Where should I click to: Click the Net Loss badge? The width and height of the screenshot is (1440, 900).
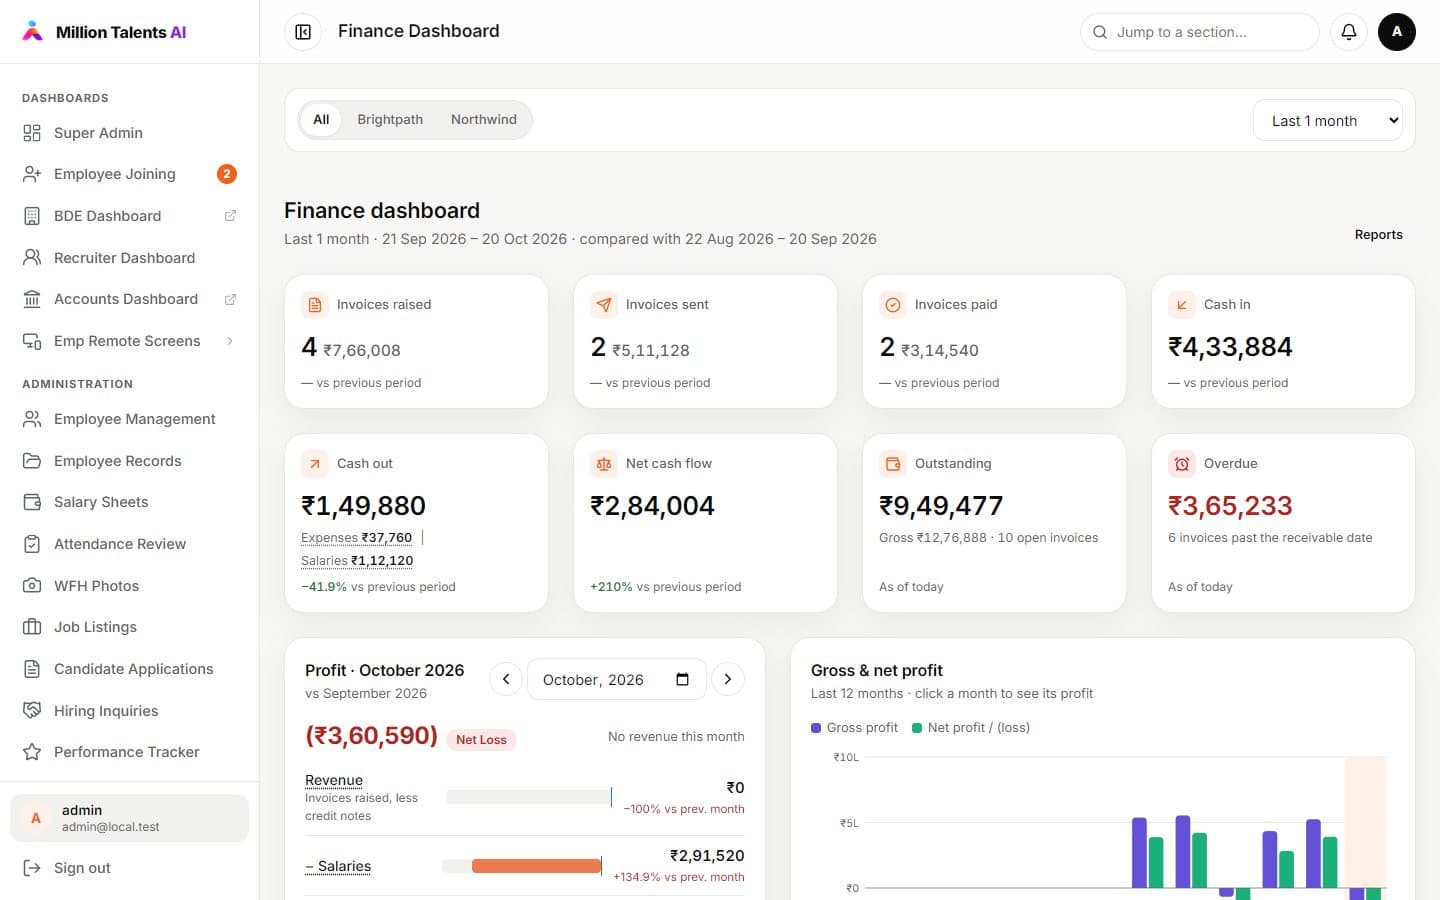[481, 740]
